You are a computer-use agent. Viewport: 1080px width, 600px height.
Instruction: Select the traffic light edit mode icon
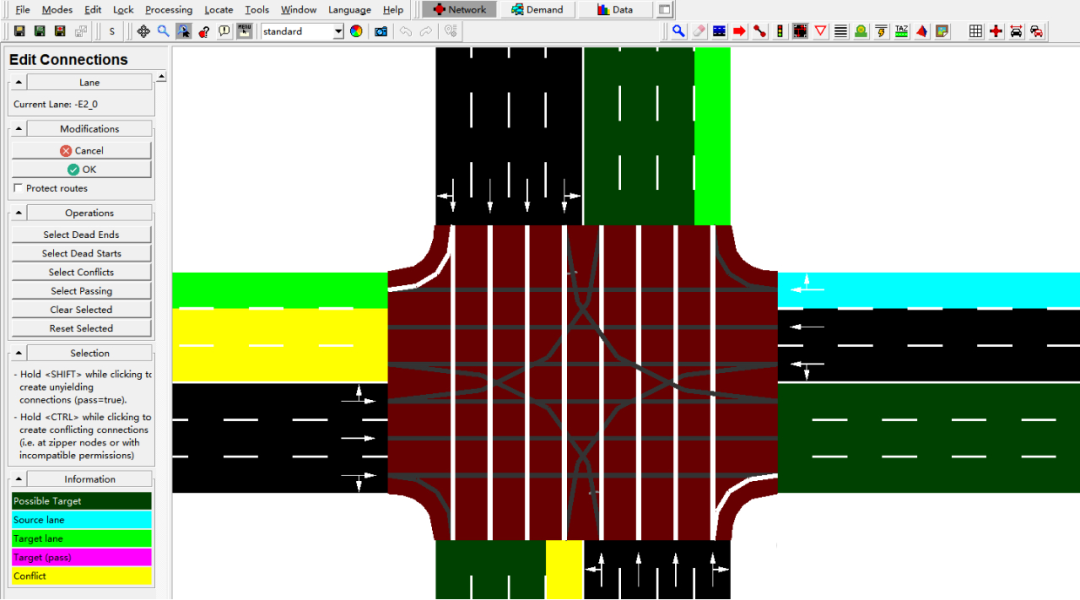pyautogui.click(x=780, y=31)
